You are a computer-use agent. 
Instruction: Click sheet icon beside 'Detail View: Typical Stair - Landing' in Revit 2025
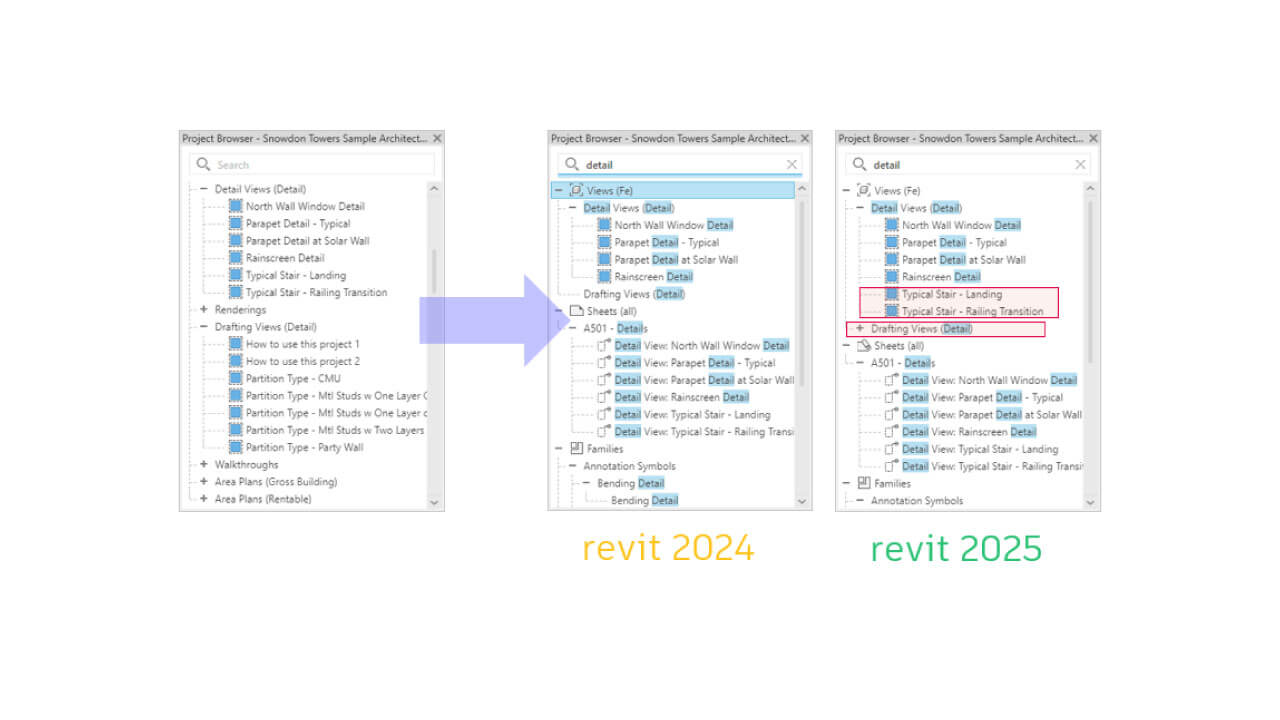[x=892, y=449]
